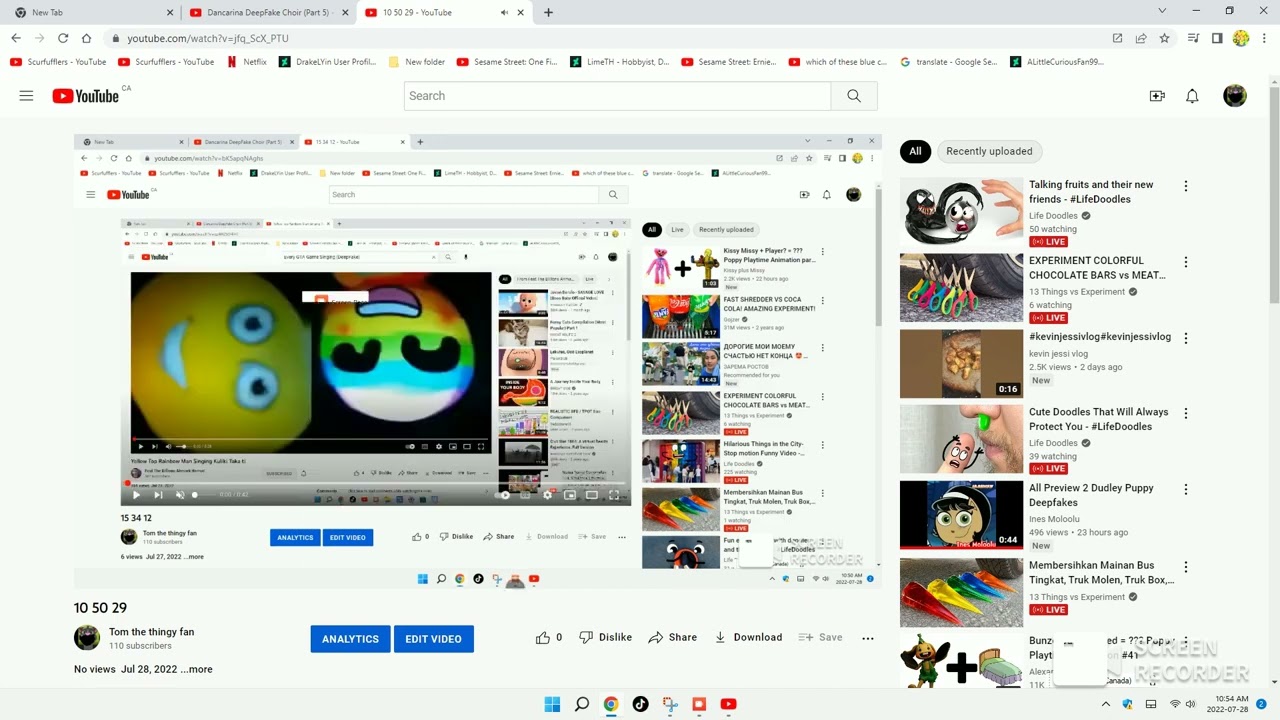This screenshot has height=720, width=1280.
Task: Open the New folder bookmarks folder
Action: point(417,61)
